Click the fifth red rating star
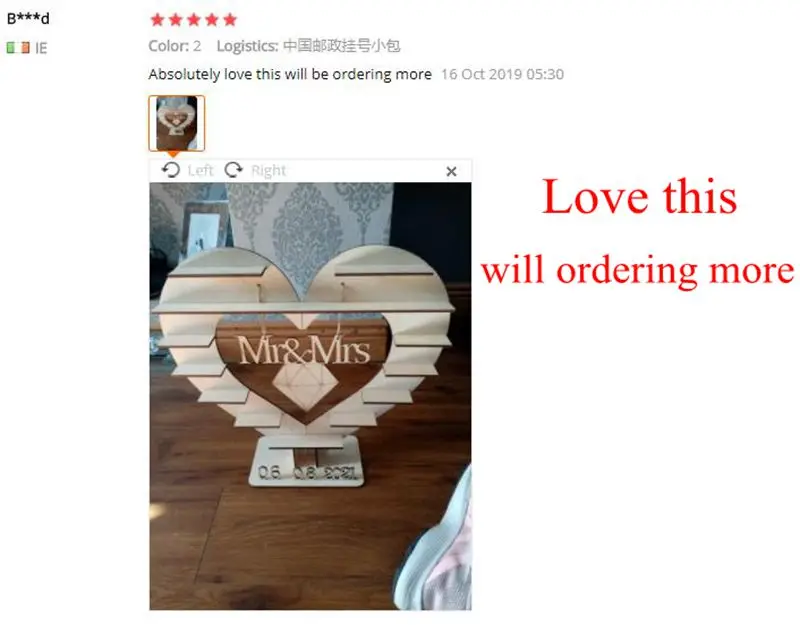This screenshot has height=625, width=800. pyautogui.click(x=230, y=20)
